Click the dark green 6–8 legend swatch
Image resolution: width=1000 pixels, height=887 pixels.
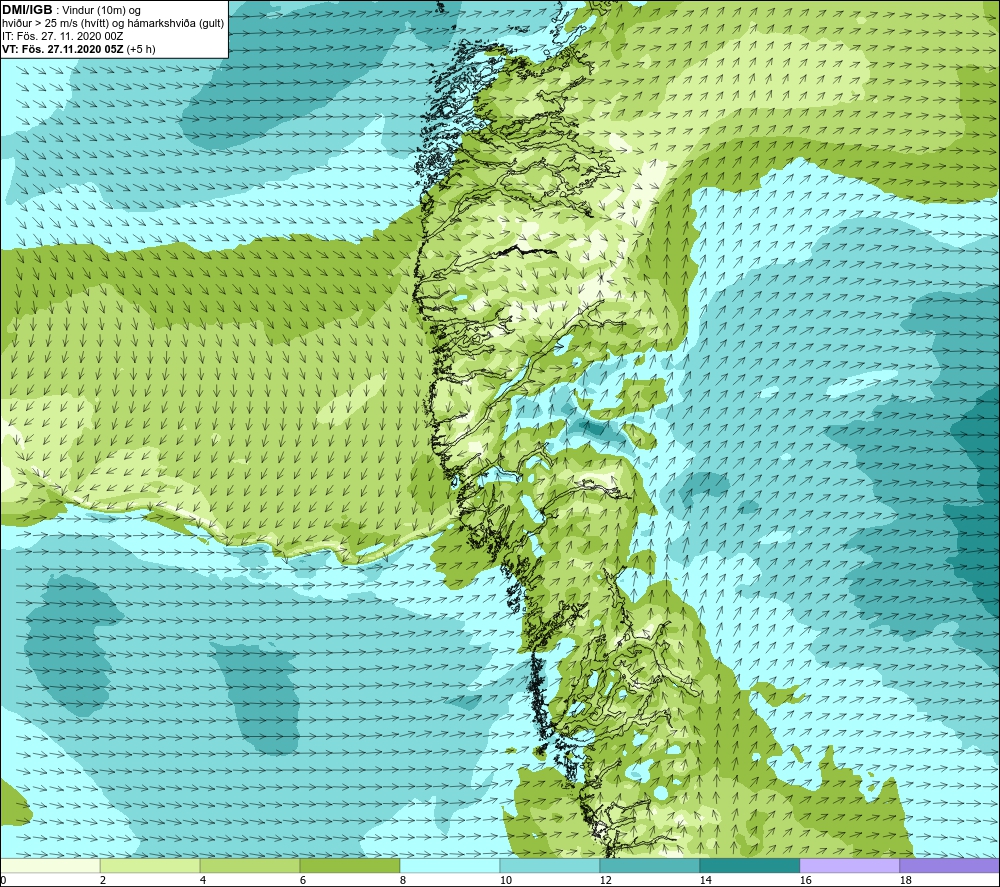click(349, 865)
